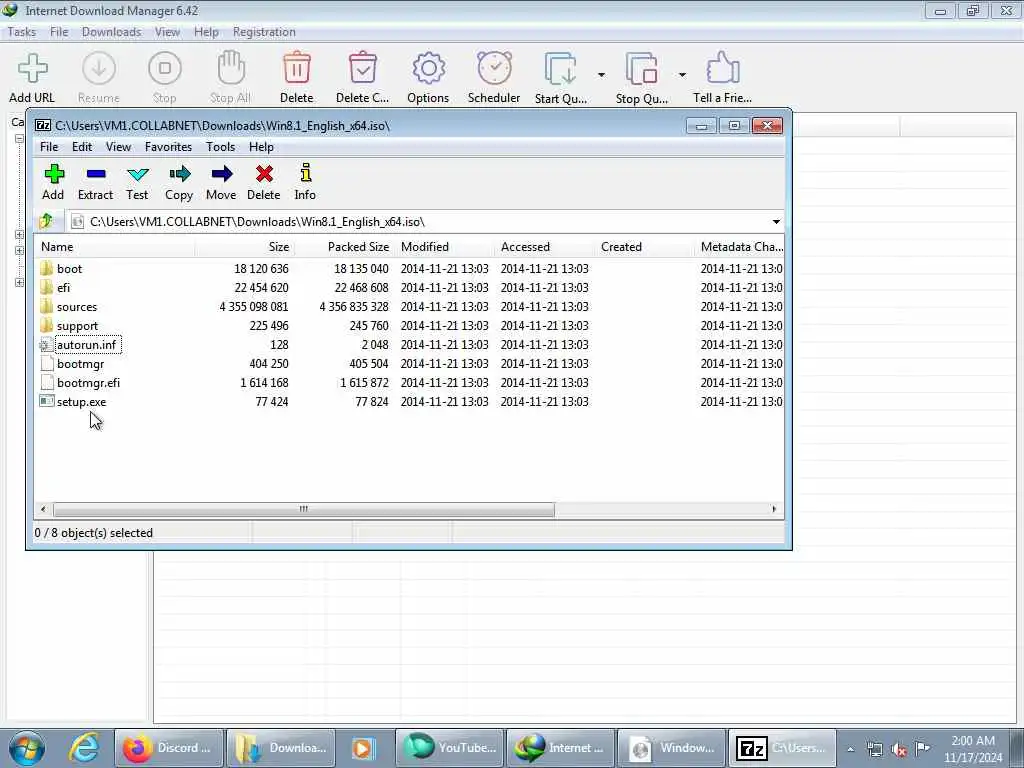1024x768 pixels.
Task: Open the IDM Tasks menu
Action: coord(22,32)
